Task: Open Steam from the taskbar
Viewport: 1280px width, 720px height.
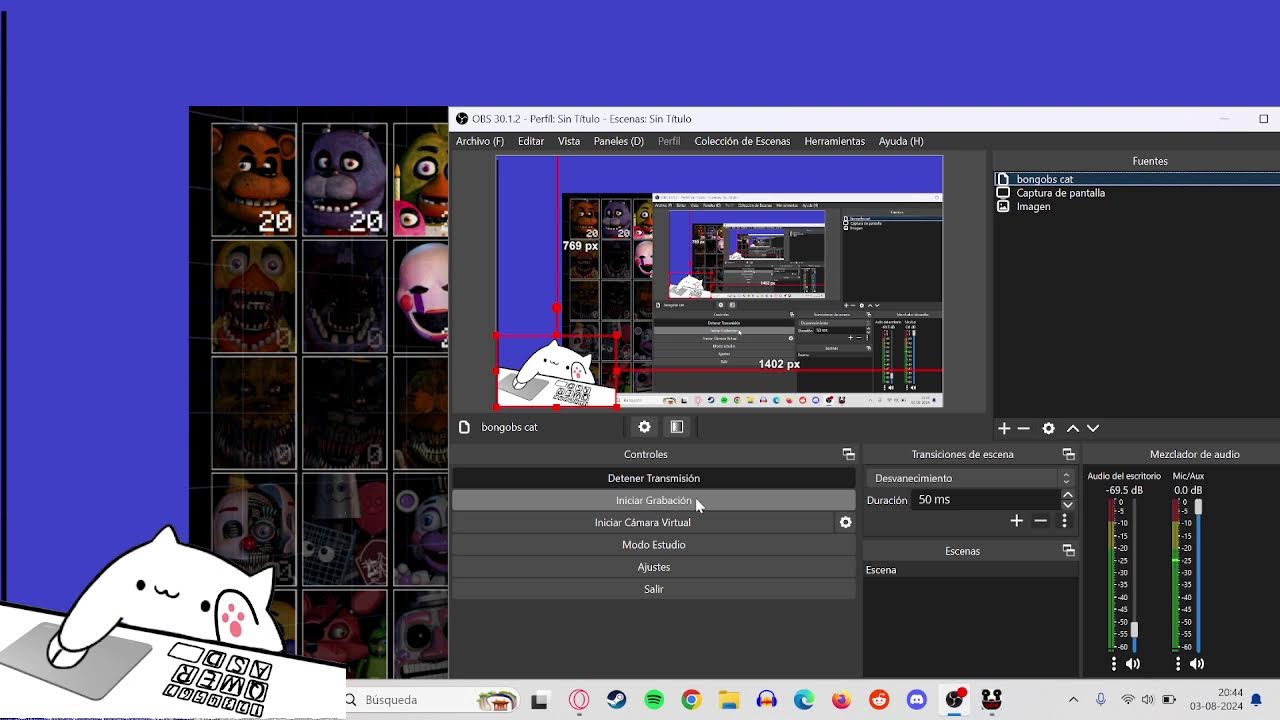Action: pos(616,700)
